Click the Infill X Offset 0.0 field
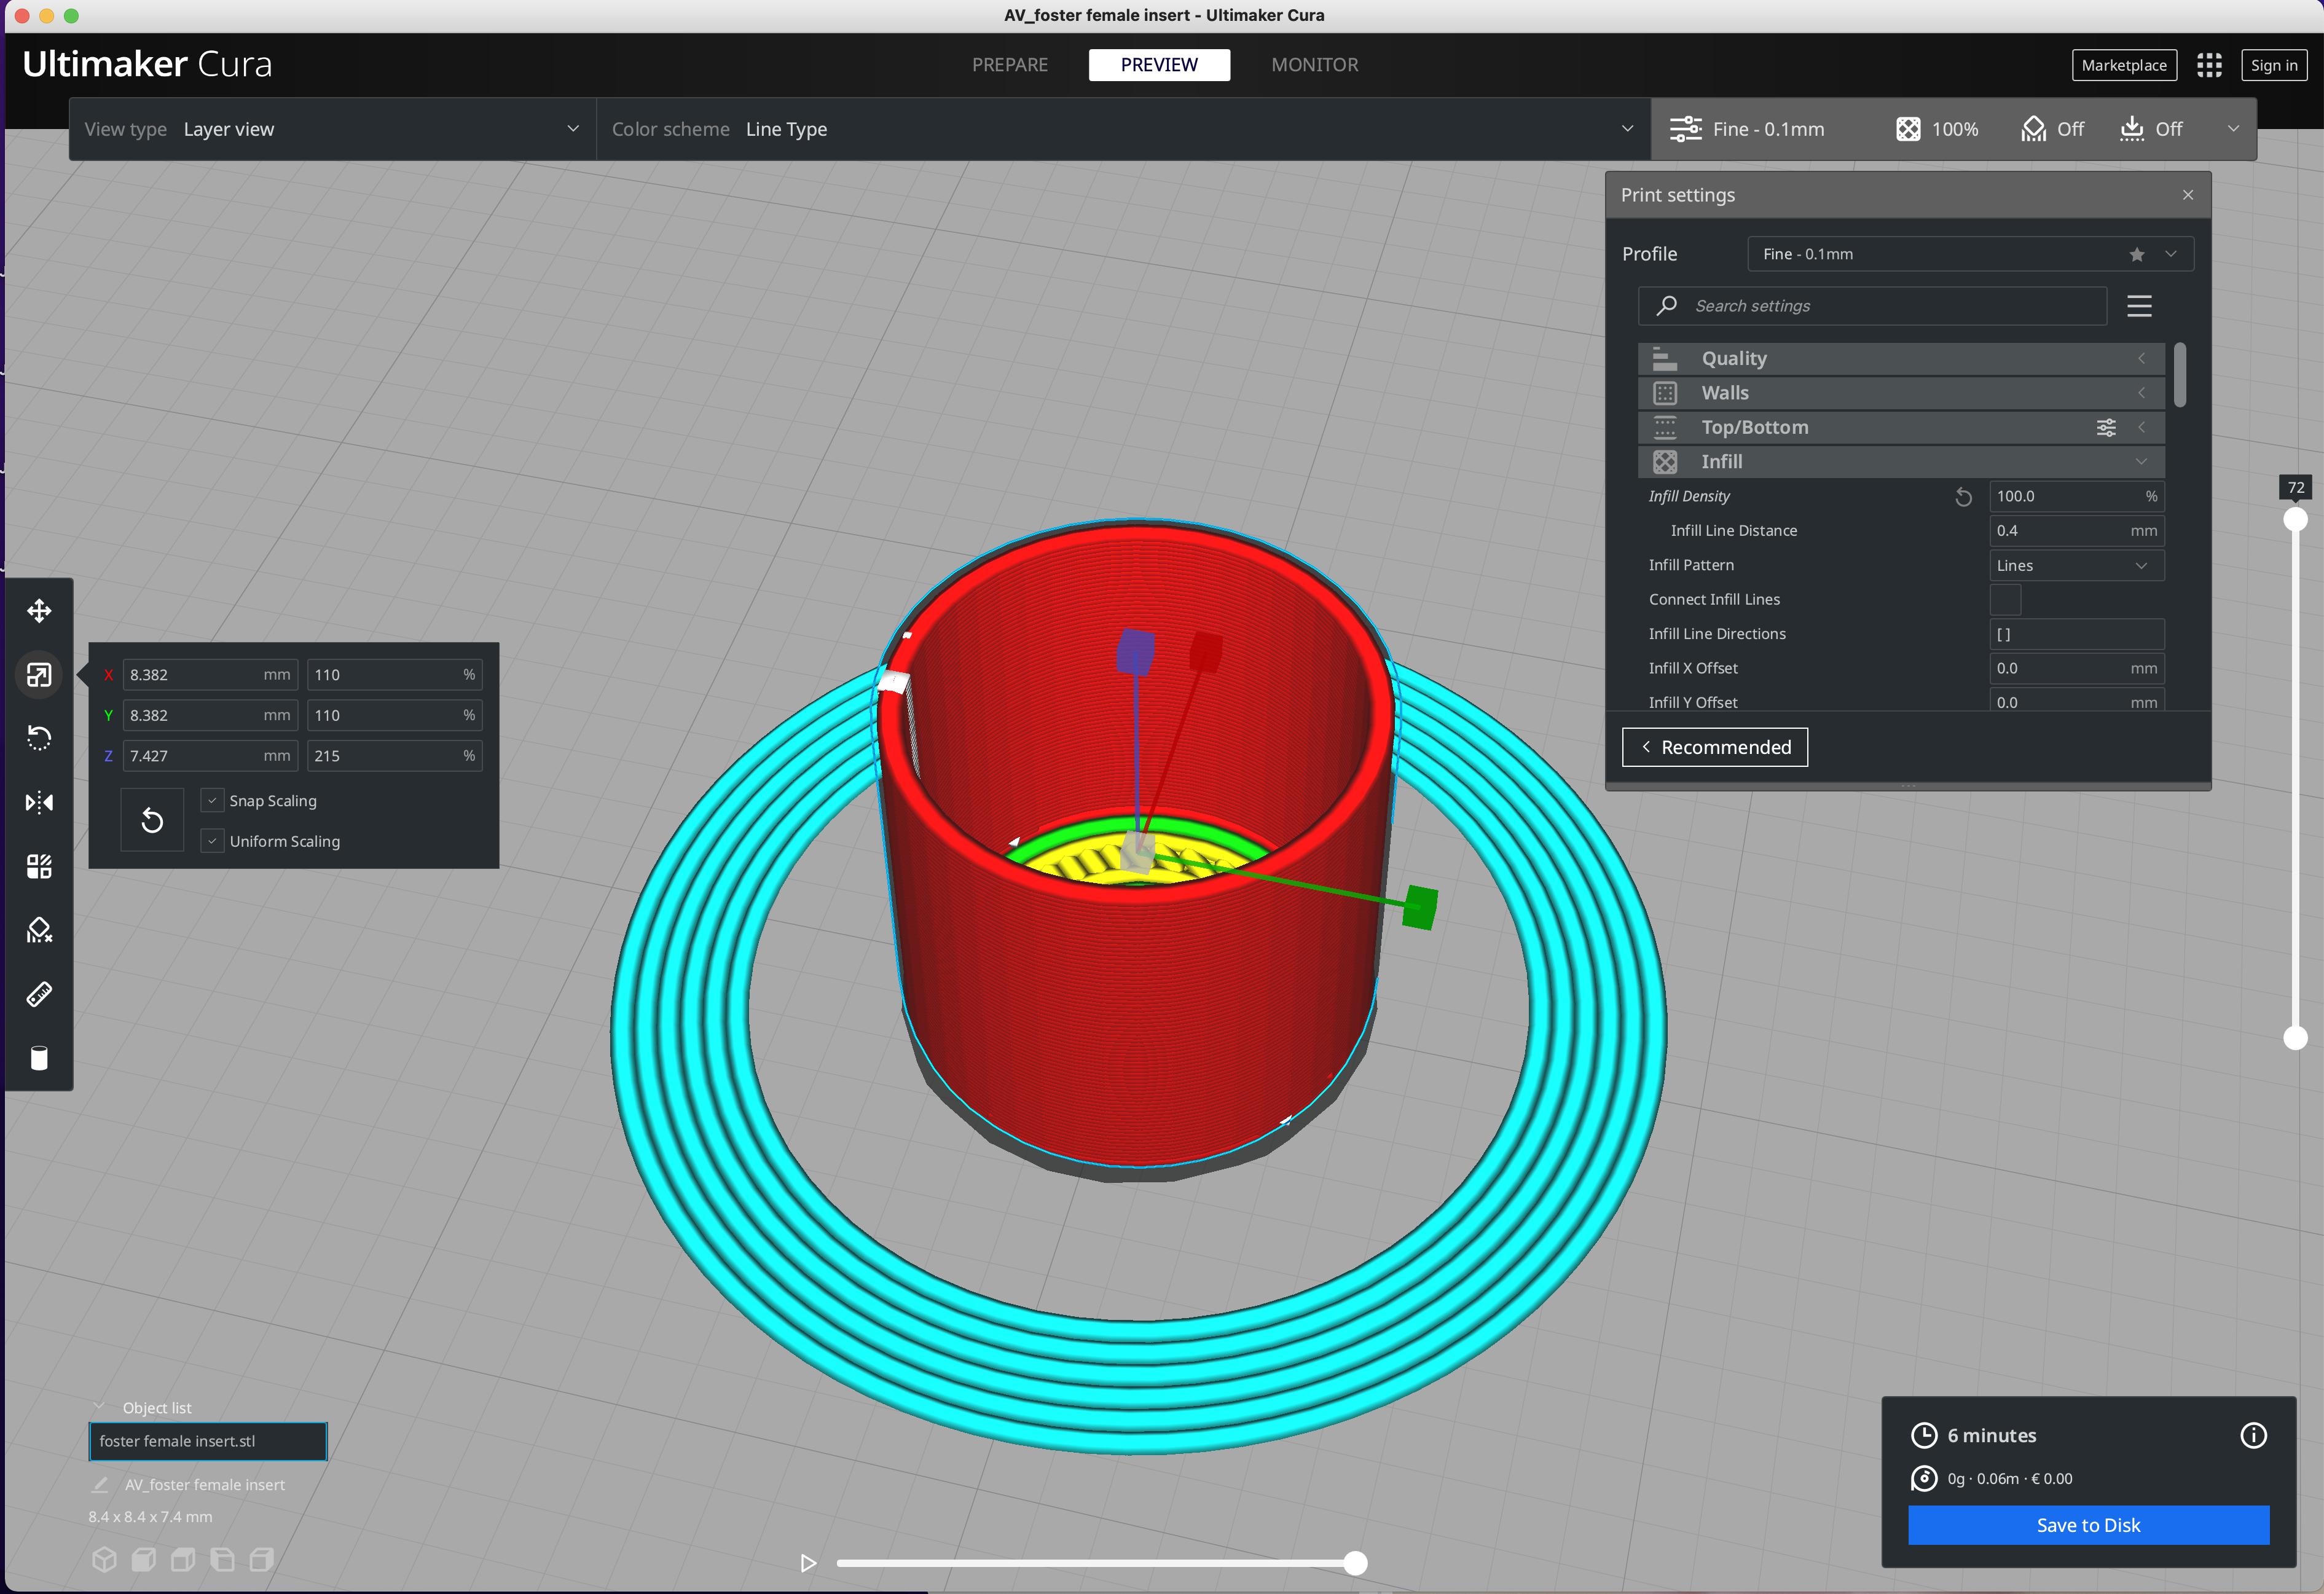This screenshot has width=2324, height=1594. [2076, 669]
